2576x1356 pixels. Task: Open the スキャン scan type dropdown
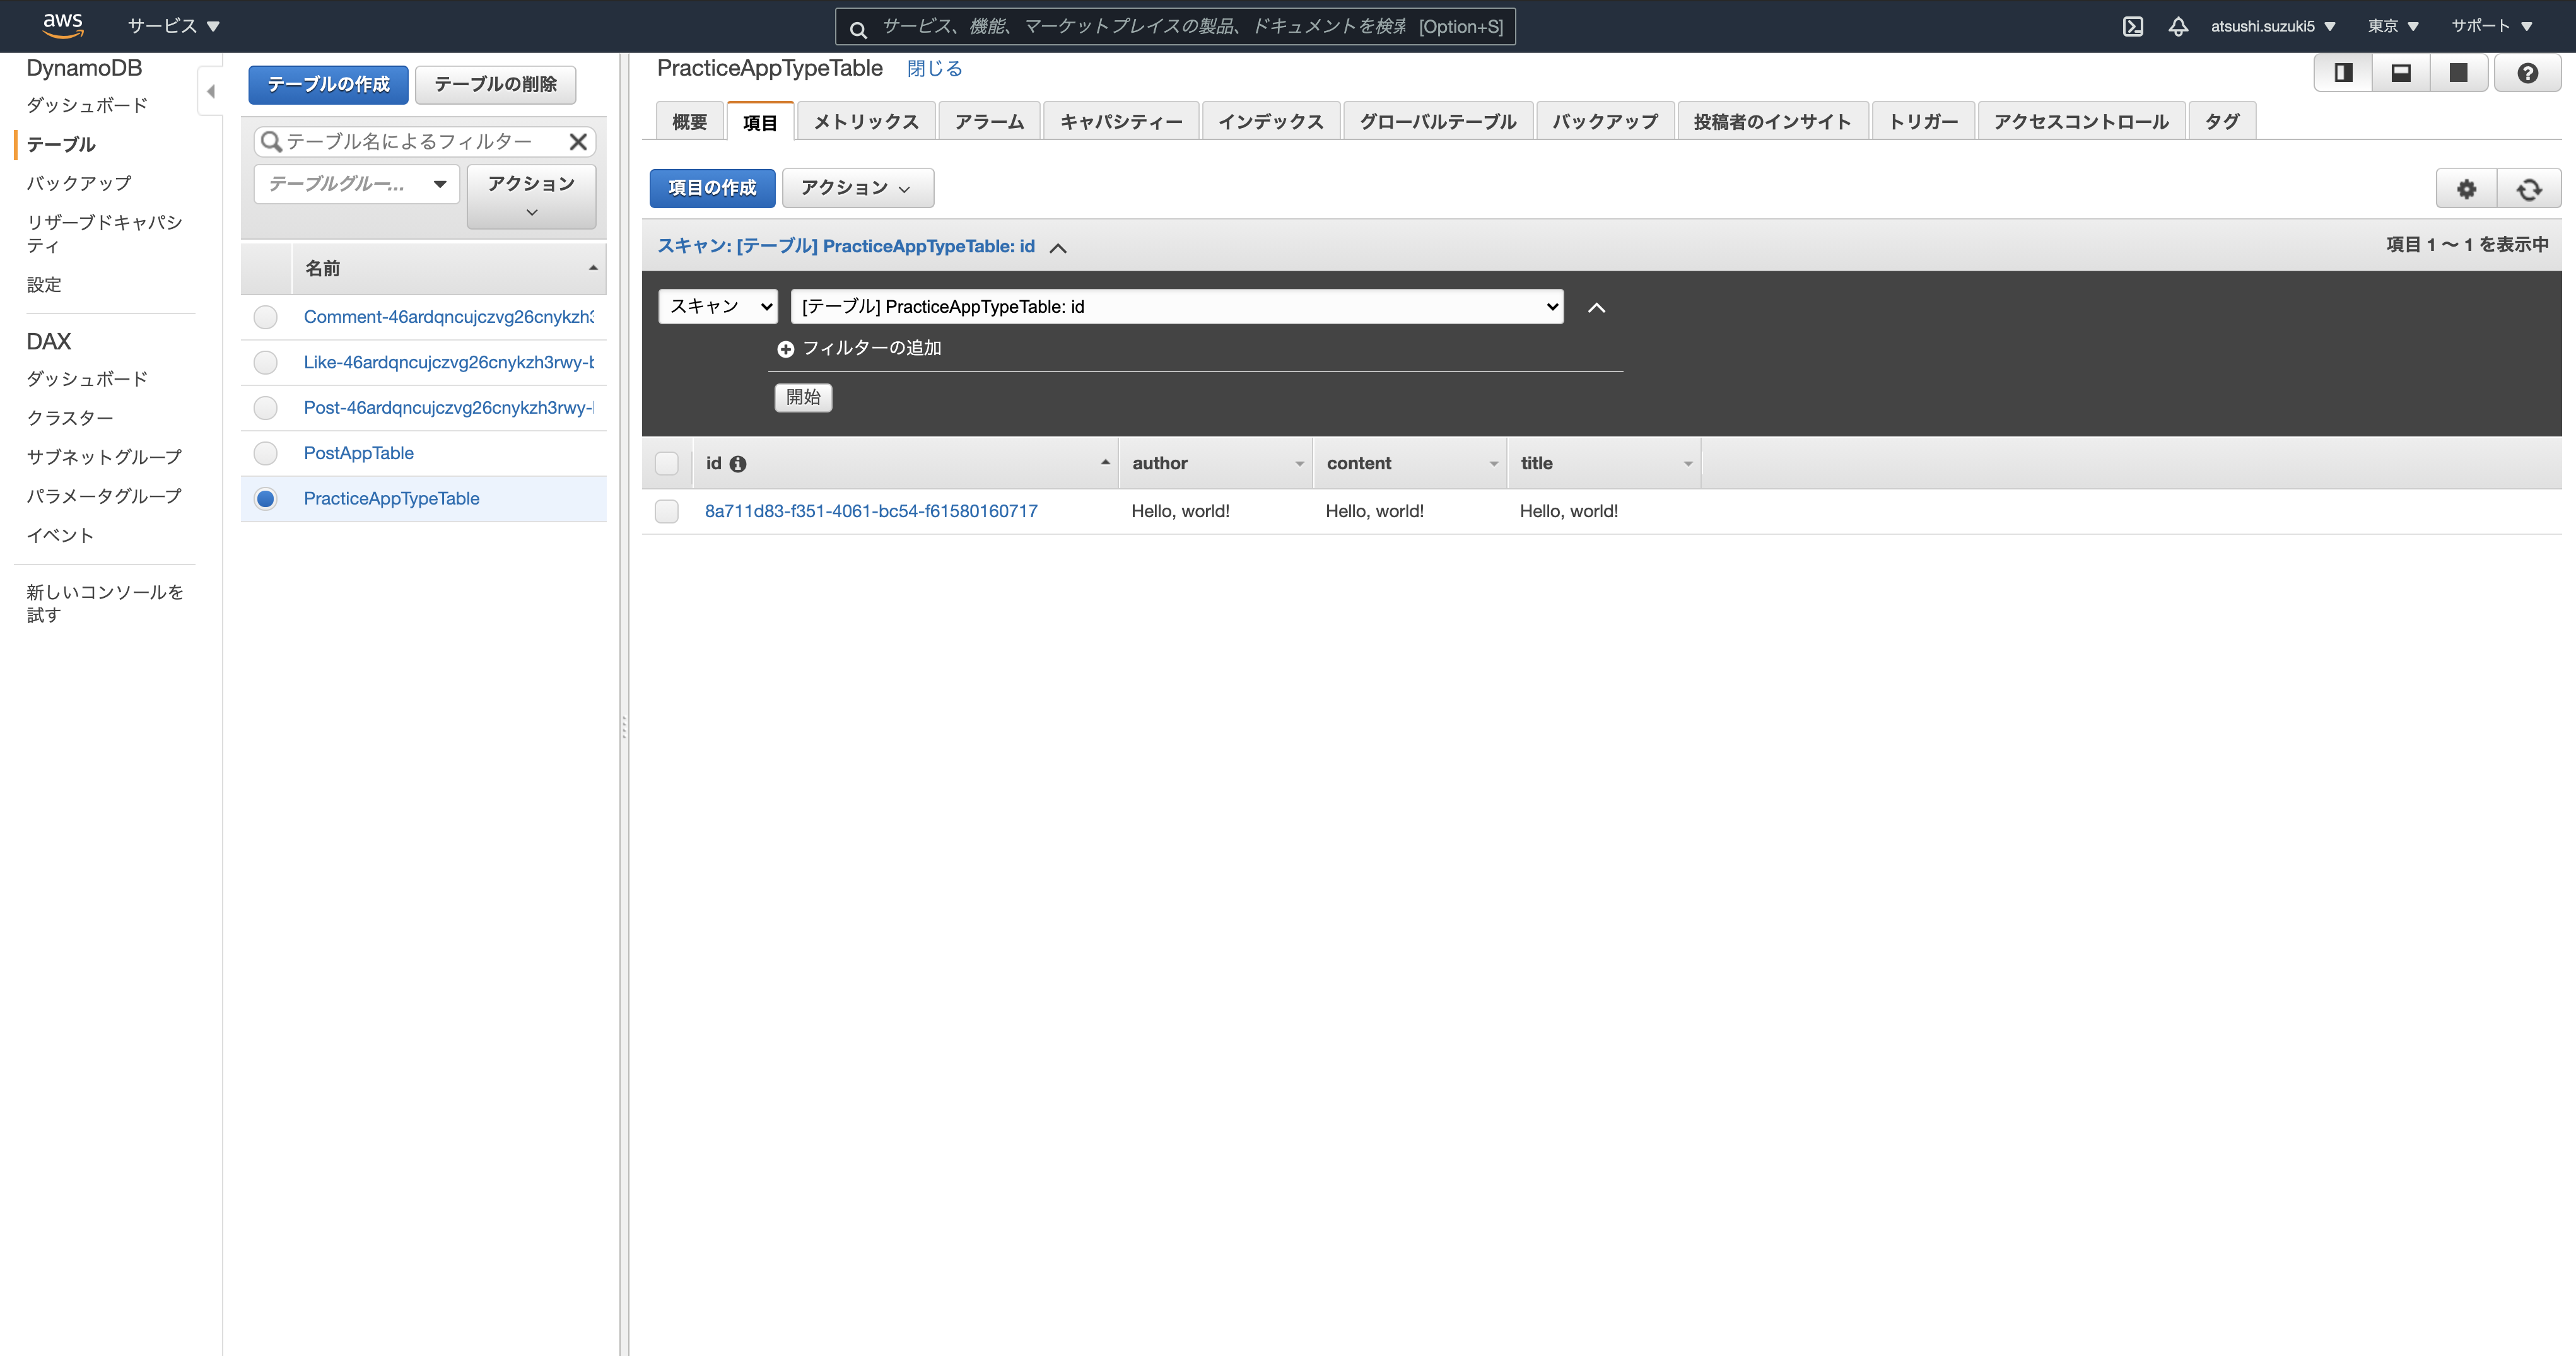[x=718, y=307]
